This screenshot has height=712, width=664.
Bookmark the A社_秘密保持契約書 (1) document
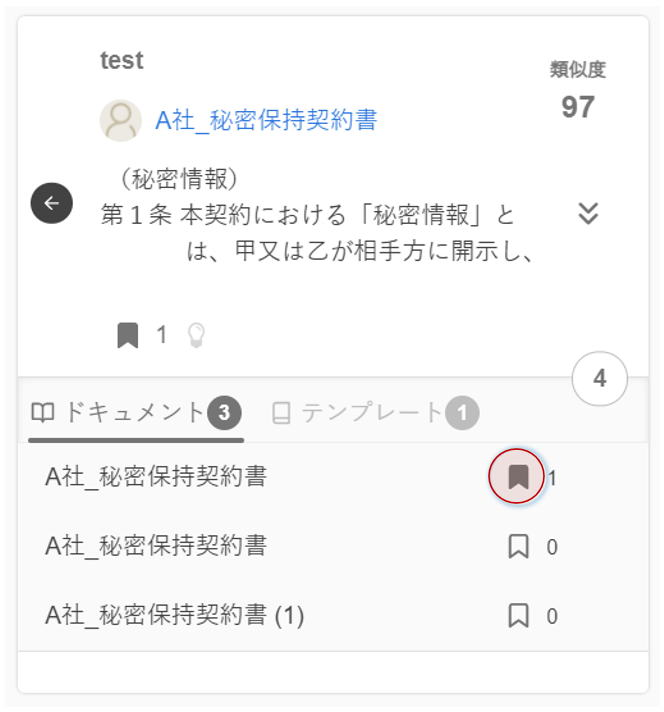pos(518,615)
